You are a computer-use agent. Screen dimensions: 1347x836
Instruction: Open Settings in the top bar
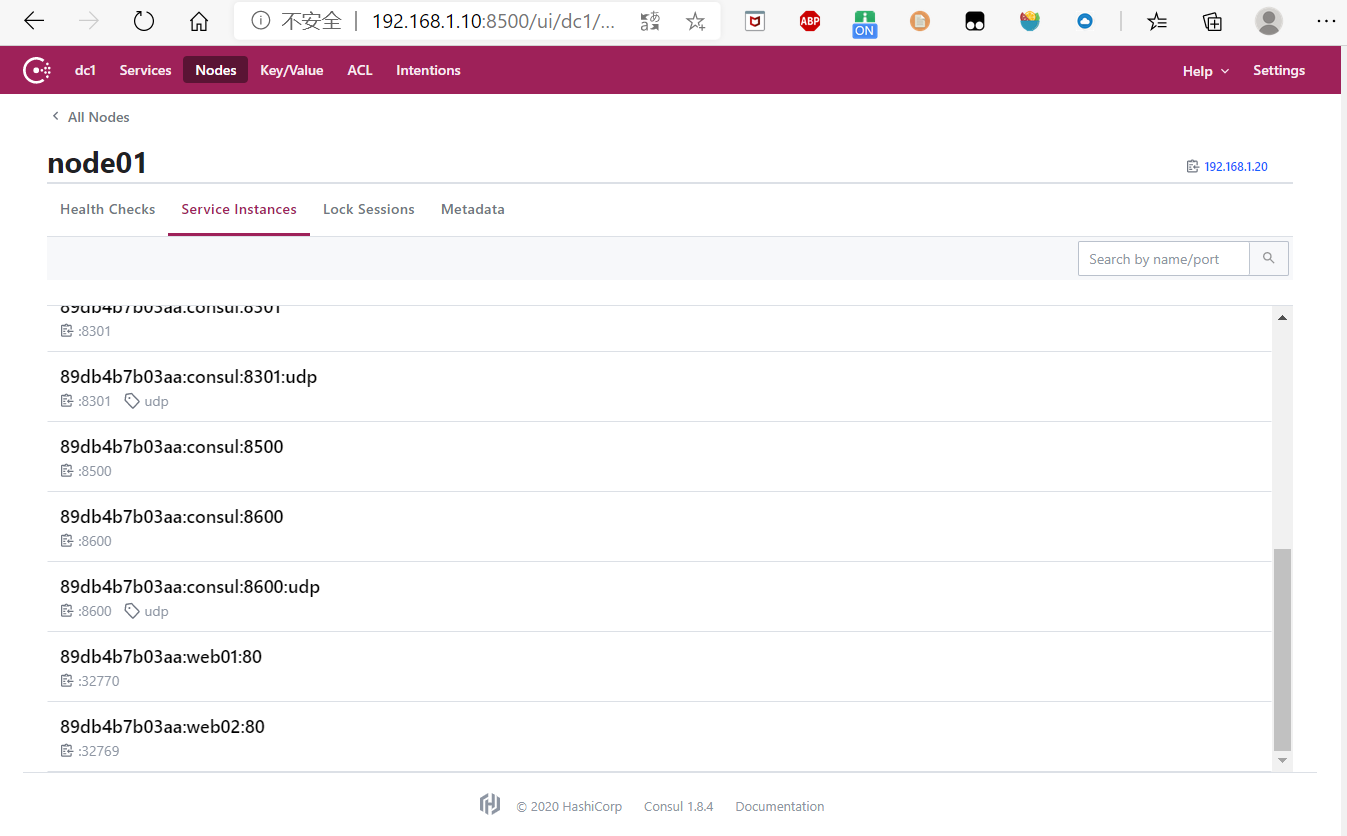(x=1279, y=70)
